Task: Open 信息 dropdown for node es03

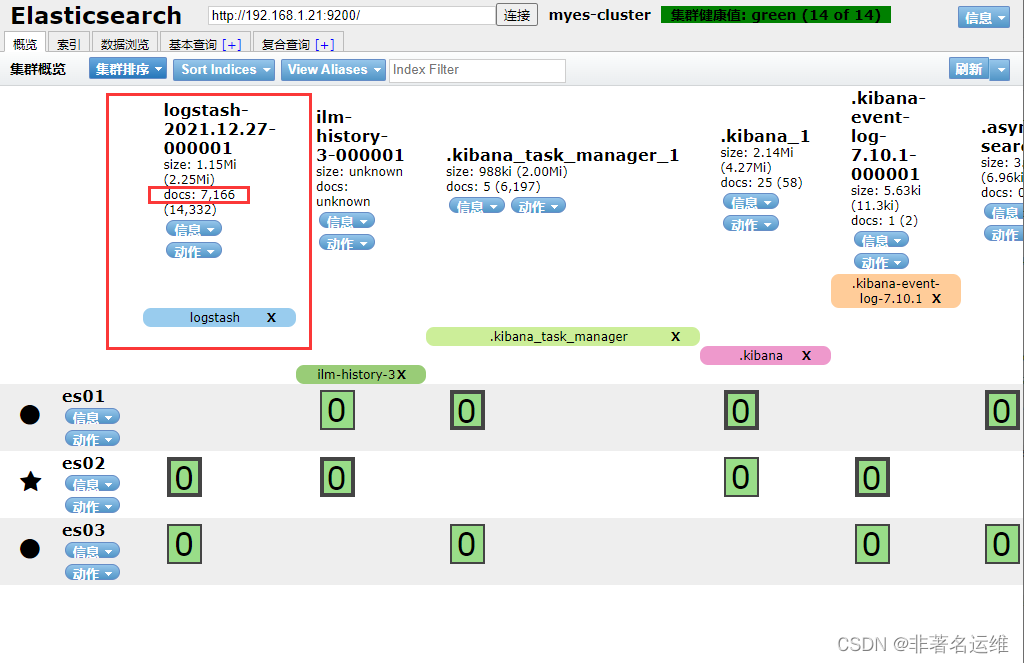Action: (93, 551)
